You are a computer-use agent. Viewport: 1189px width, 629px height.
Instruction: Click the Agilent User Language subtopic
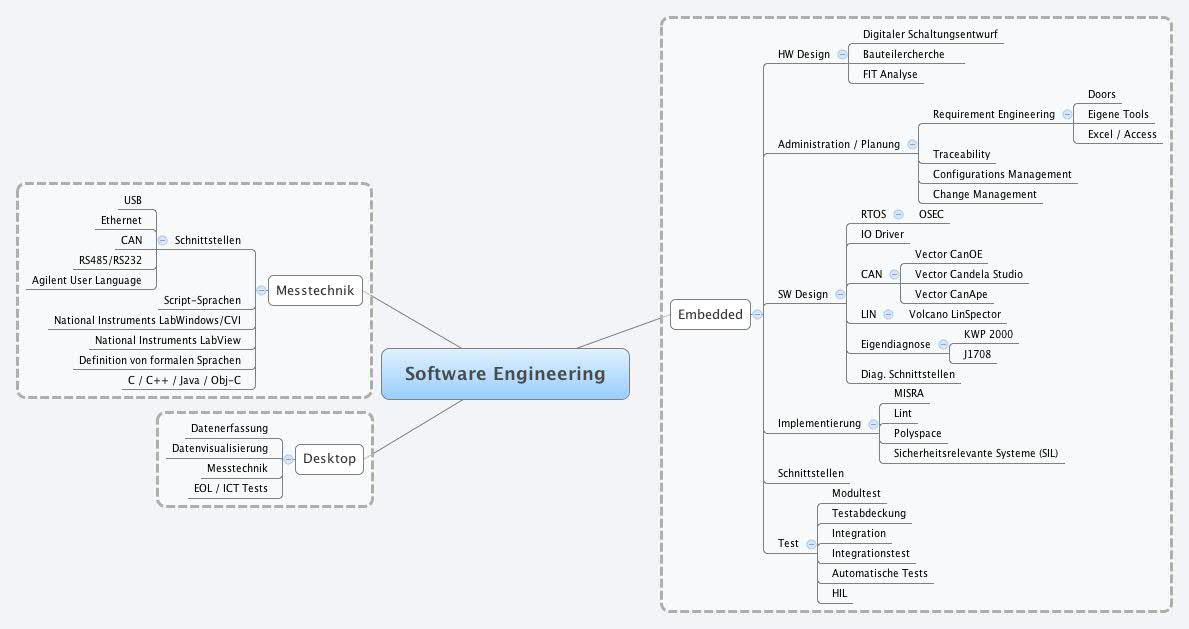tap(87, 280)
